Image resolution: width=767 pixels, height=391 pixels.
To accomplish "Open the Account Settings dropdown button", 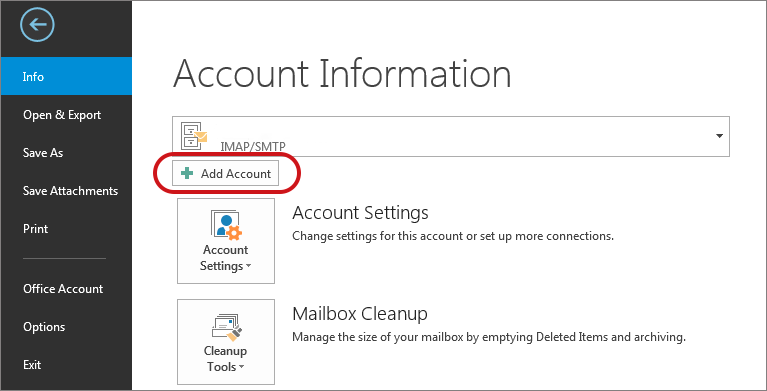I will tap(226, 241).
